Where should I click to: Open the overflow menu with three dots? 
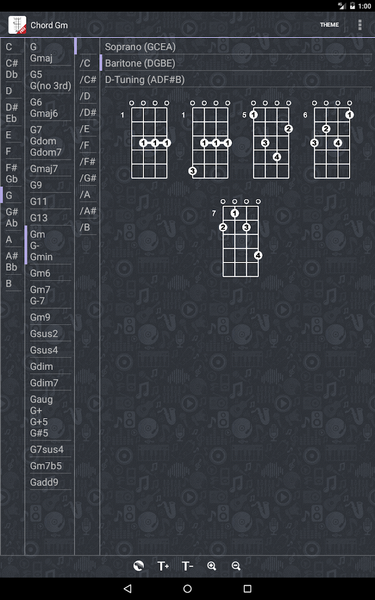tap(359, 25)
